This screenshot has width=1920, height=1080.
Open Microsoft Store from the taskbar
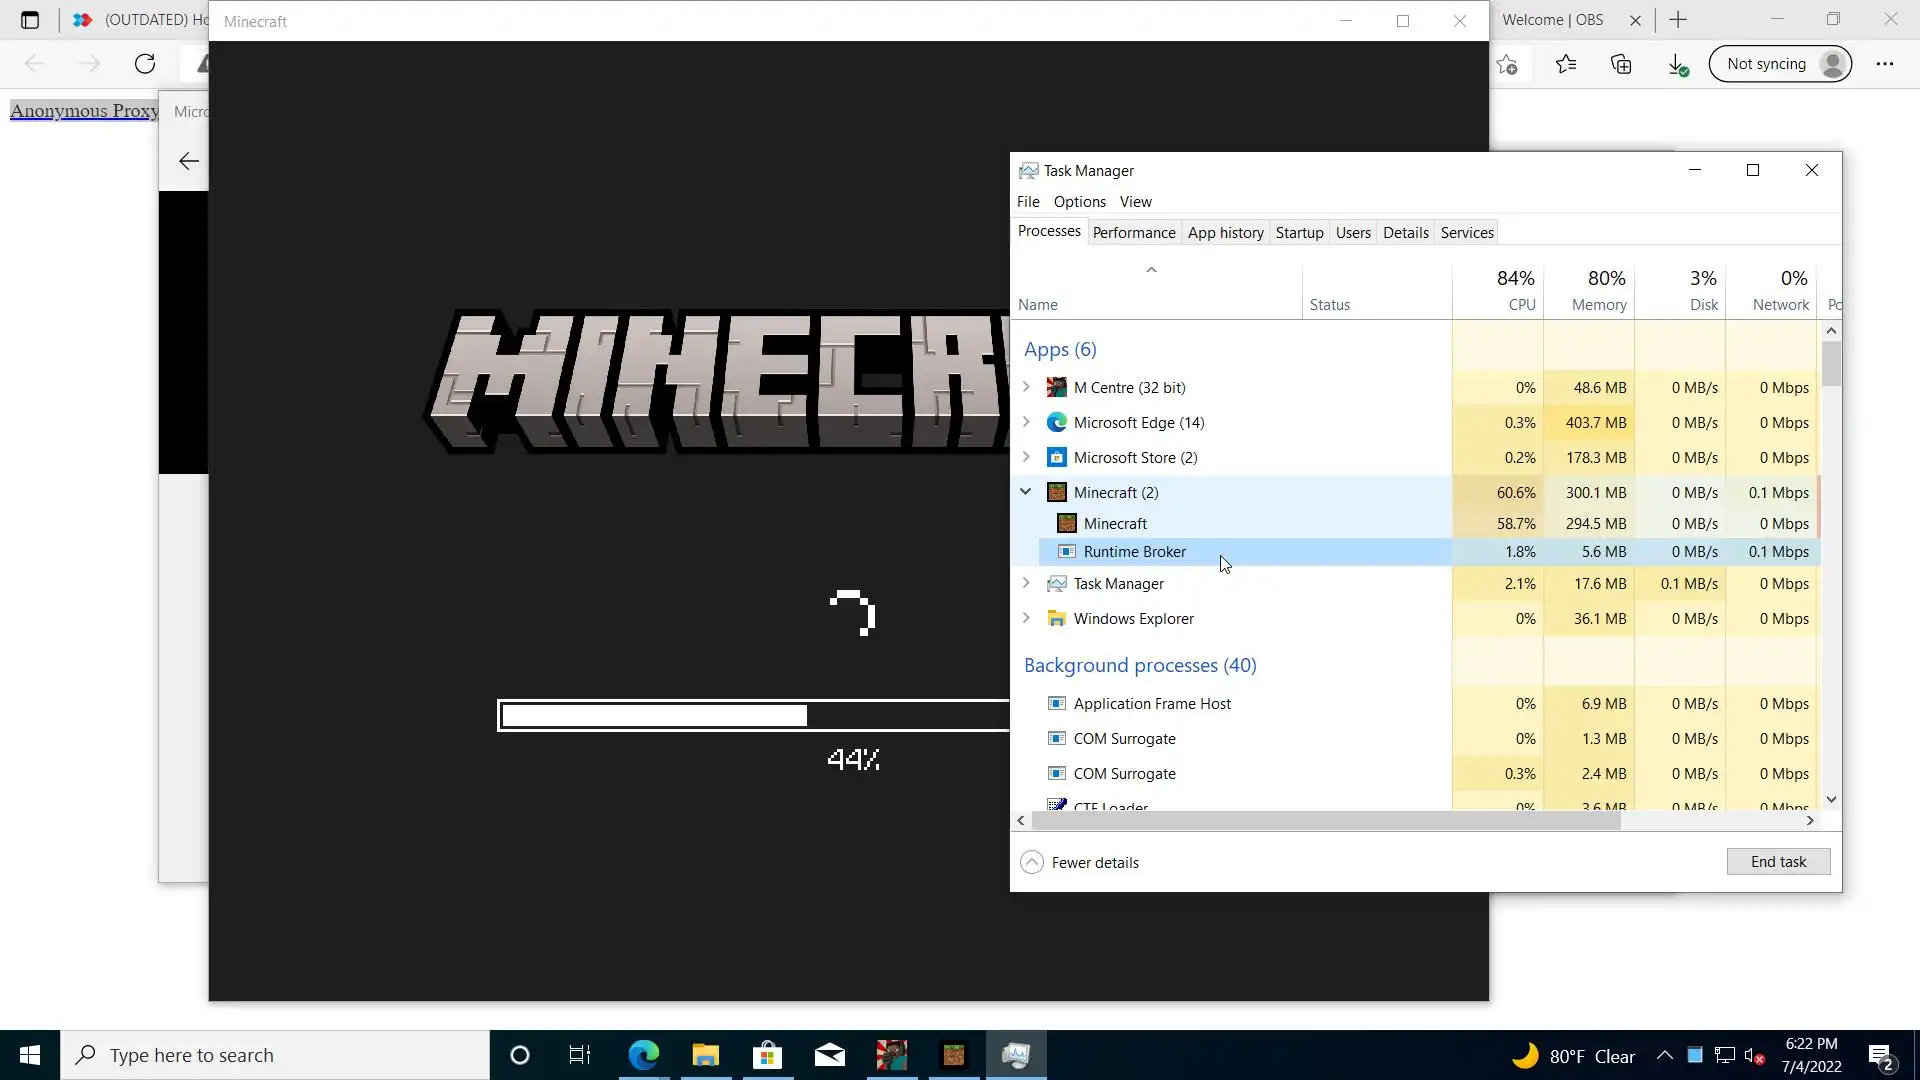(x=767, y=1055)
